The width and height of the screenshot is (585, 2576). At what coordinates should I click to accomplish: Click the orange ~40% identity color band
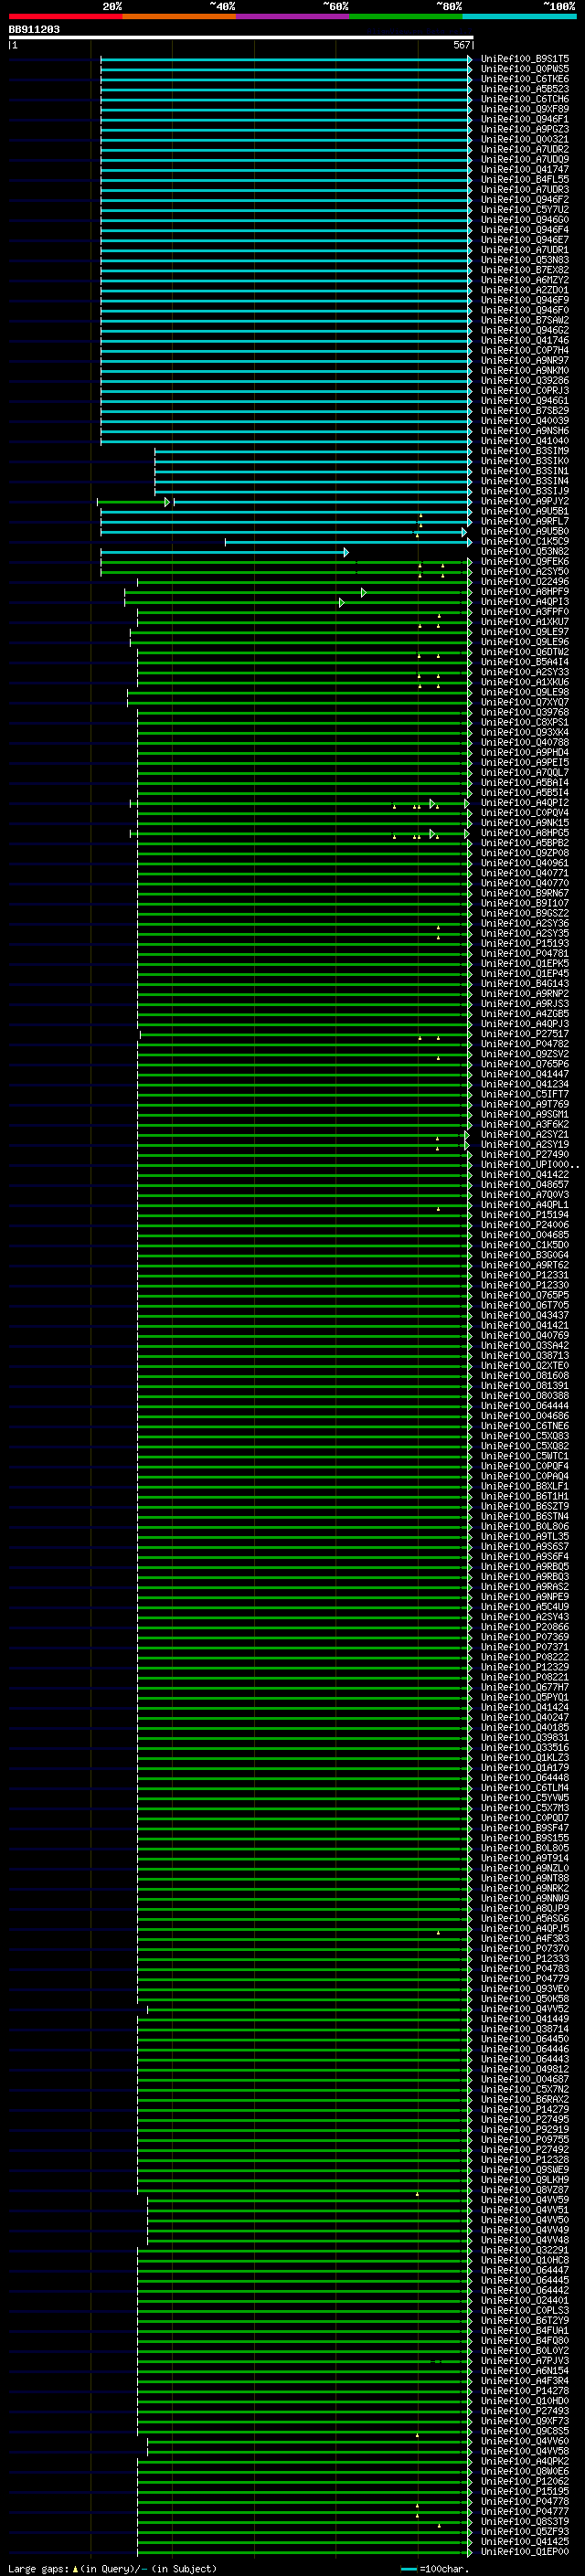(179, 16)
